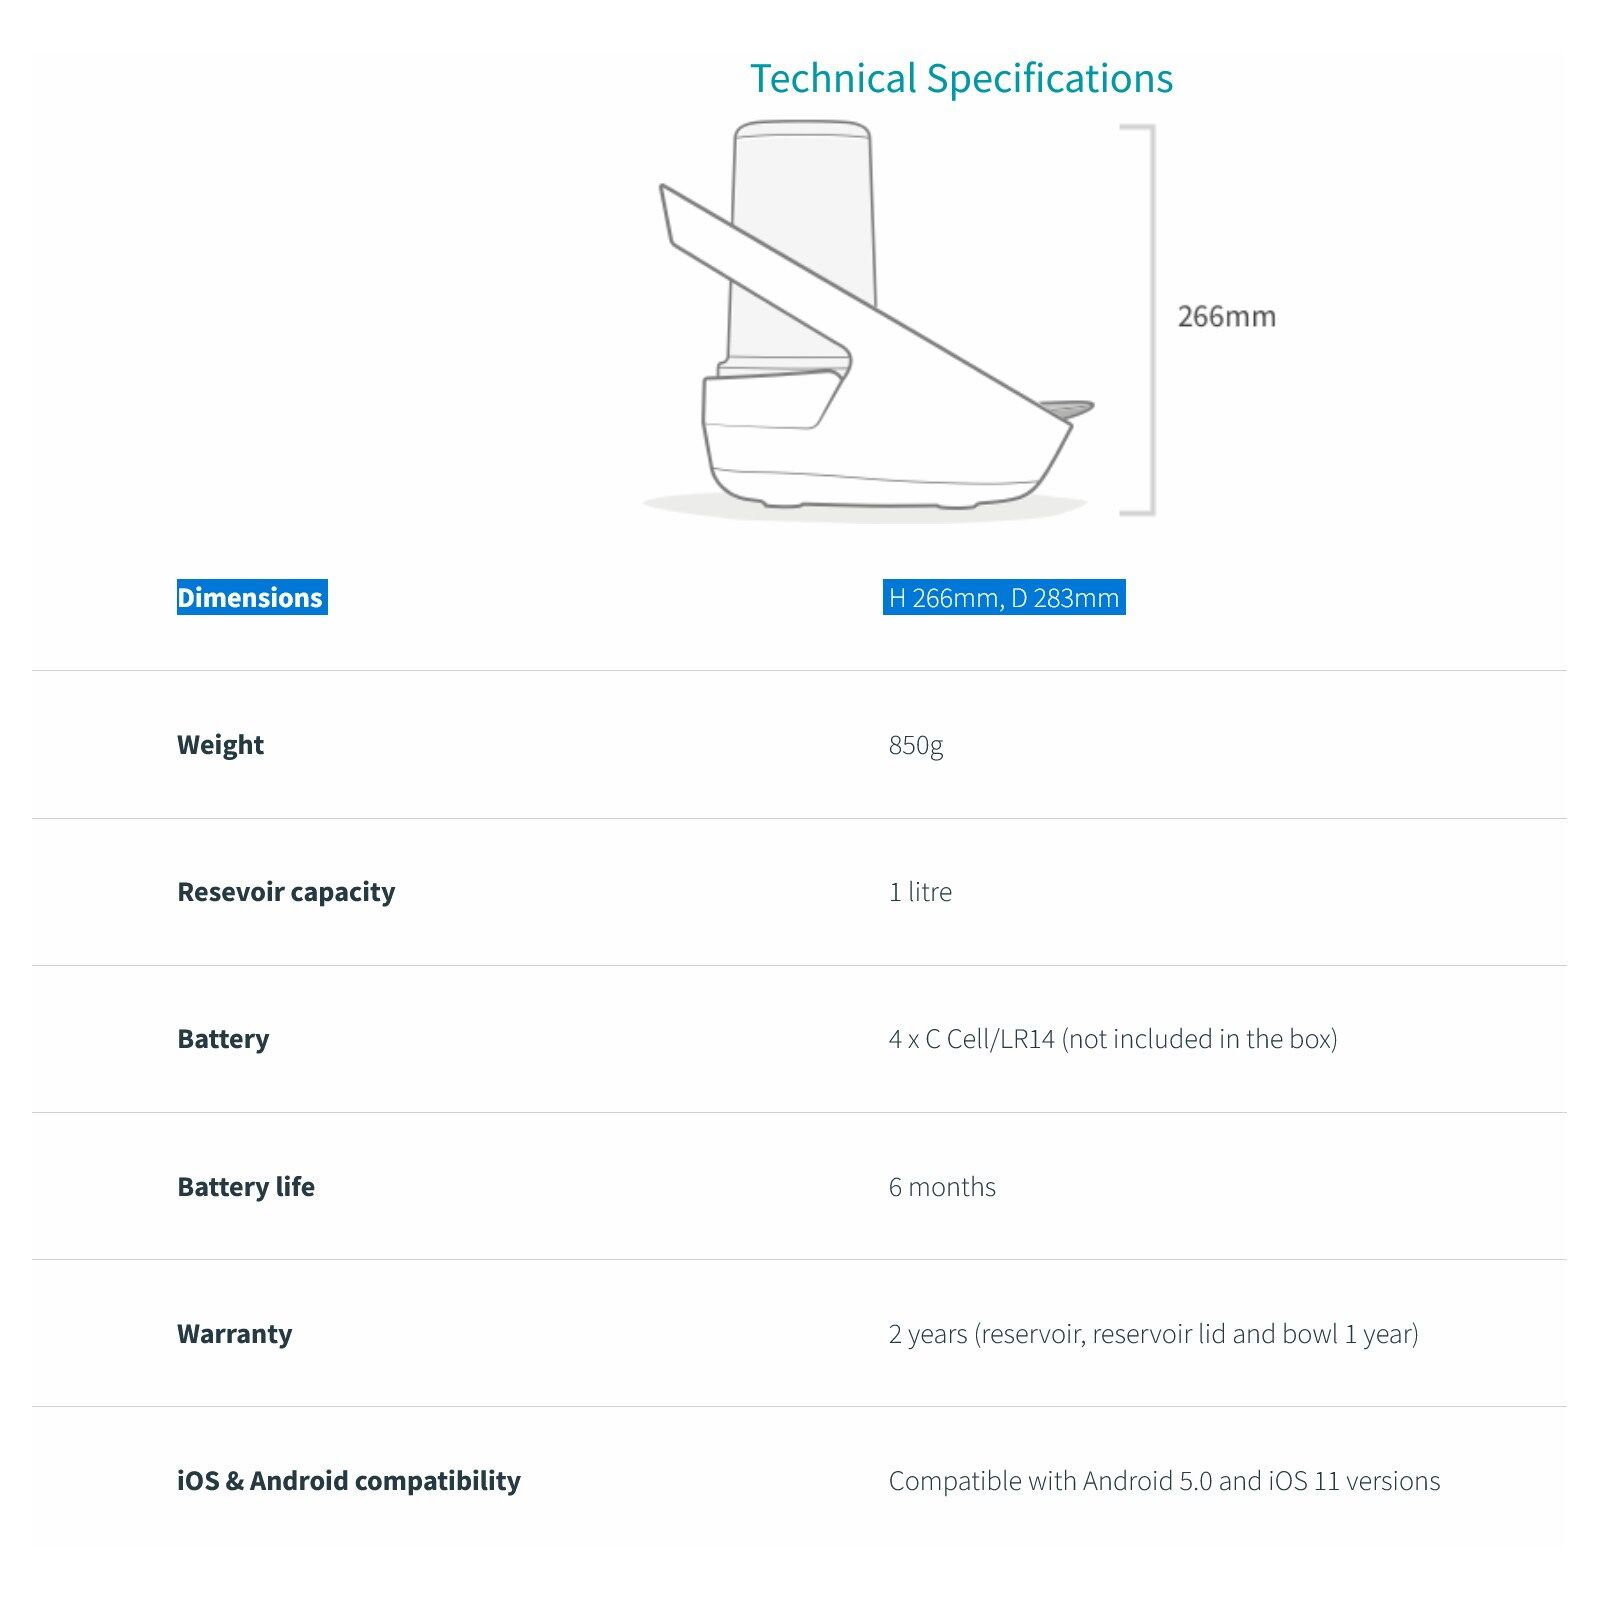Click the H 266mm, D 283mm value
Screen dimensions: 1600x1600
(1004, 597)
